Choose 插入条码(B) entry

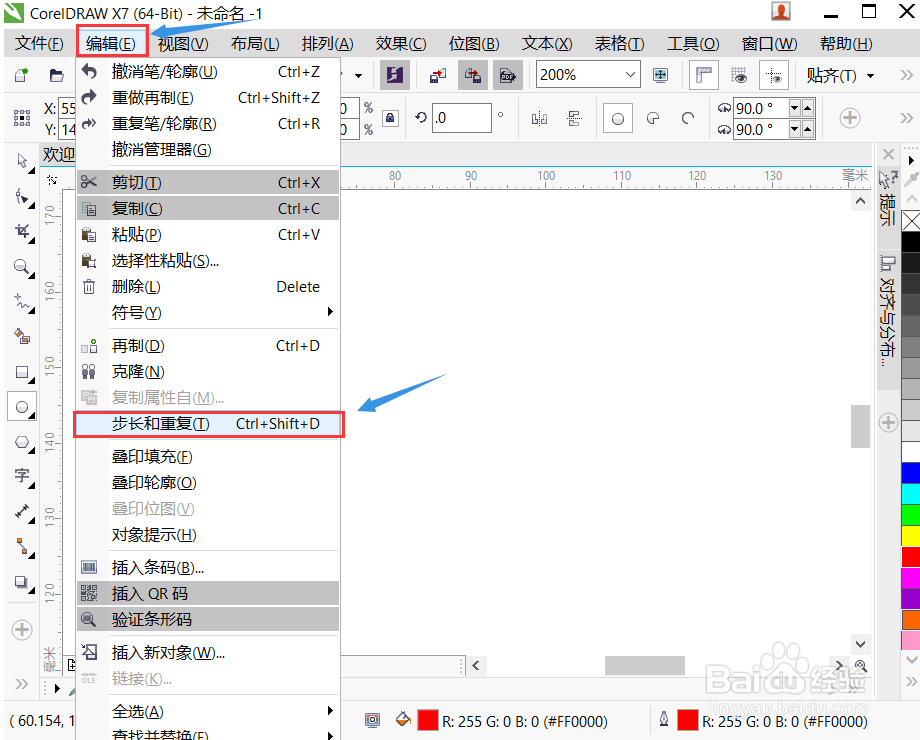[208, 567]
